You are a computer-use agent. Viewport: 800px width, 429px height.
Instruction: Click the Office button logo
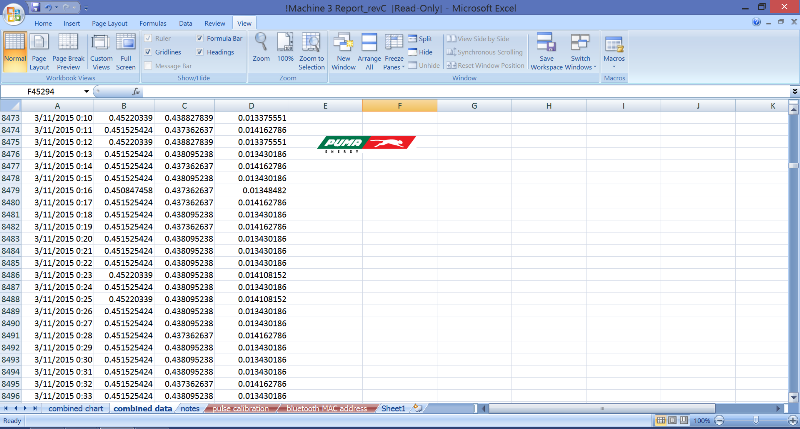(14, 14)
